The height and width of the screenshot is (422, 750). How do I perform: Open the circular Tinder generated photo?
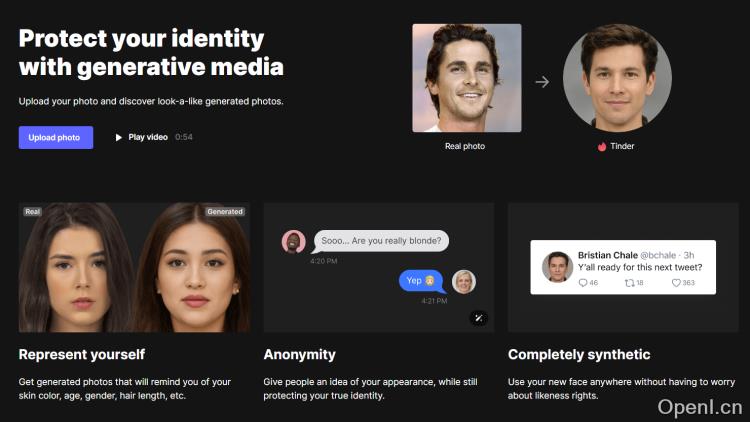coord(617,78)
